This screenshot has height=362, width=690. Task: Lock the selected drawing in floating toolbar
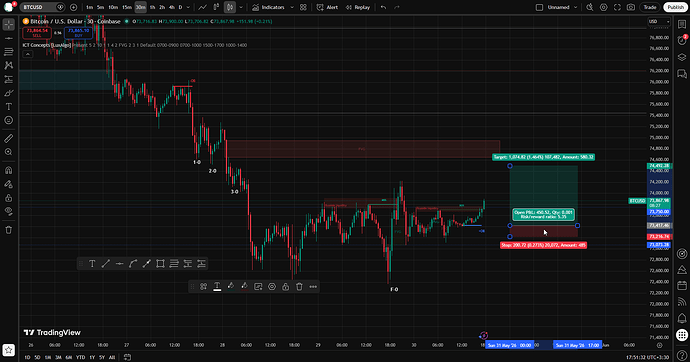click(286, 286)
